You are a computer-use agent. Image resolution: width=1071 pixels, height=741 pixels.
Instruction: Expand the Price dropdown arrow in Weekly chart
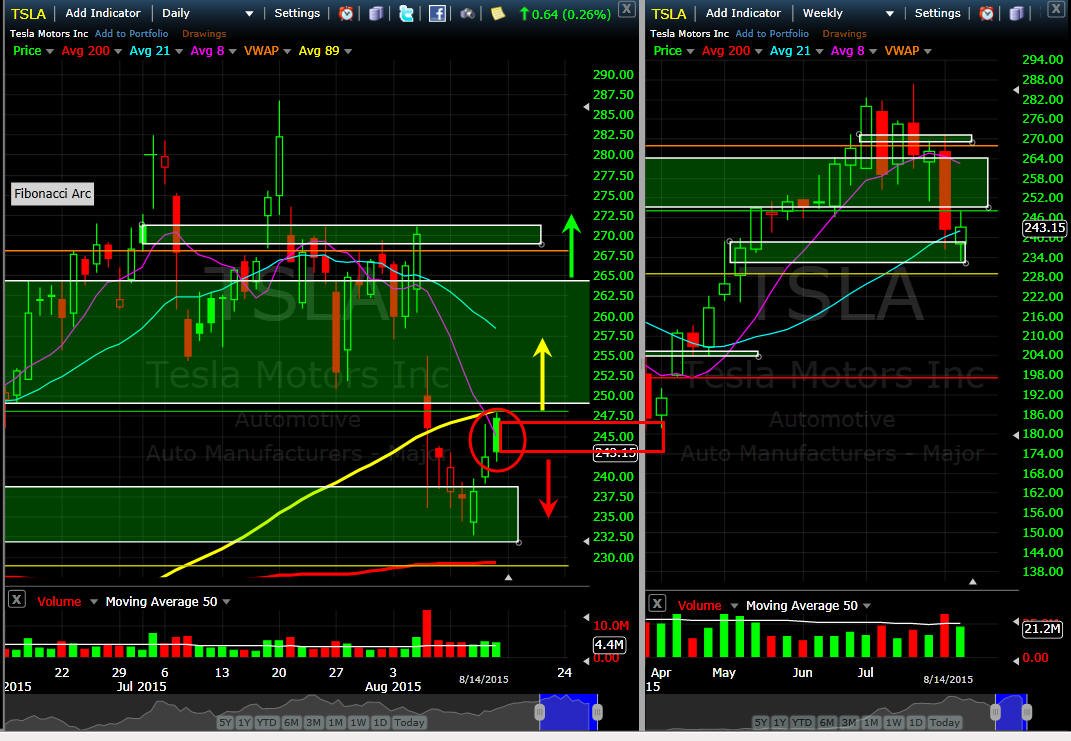690,51
